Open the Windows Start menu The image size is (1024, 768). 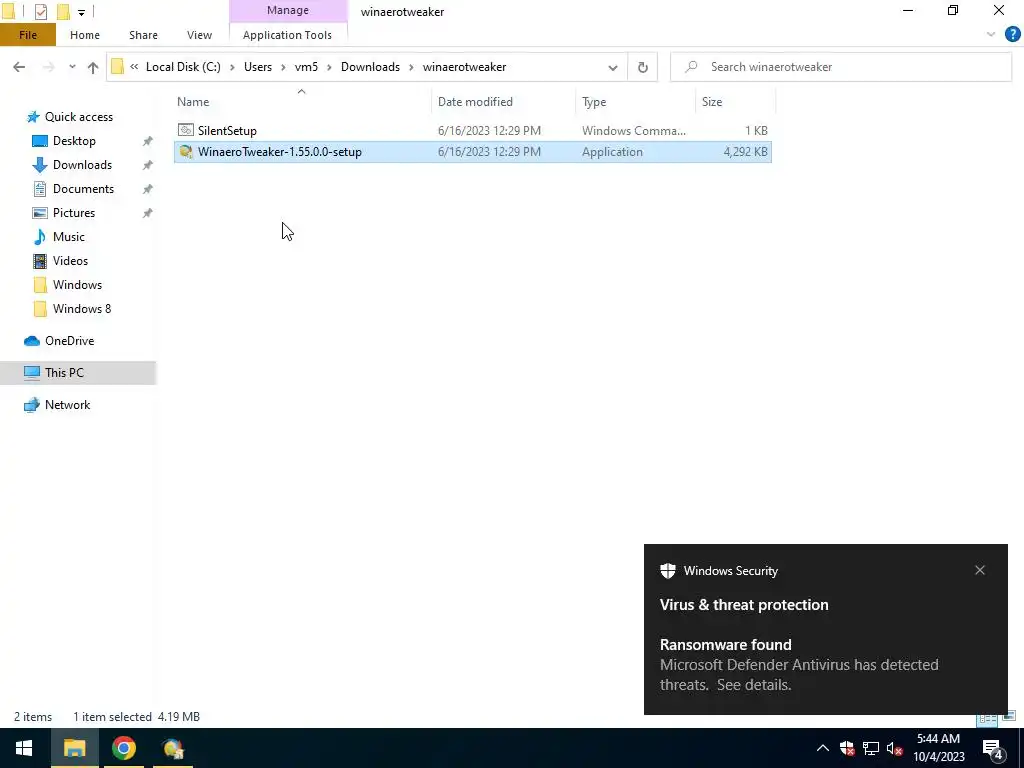point(24,748)
